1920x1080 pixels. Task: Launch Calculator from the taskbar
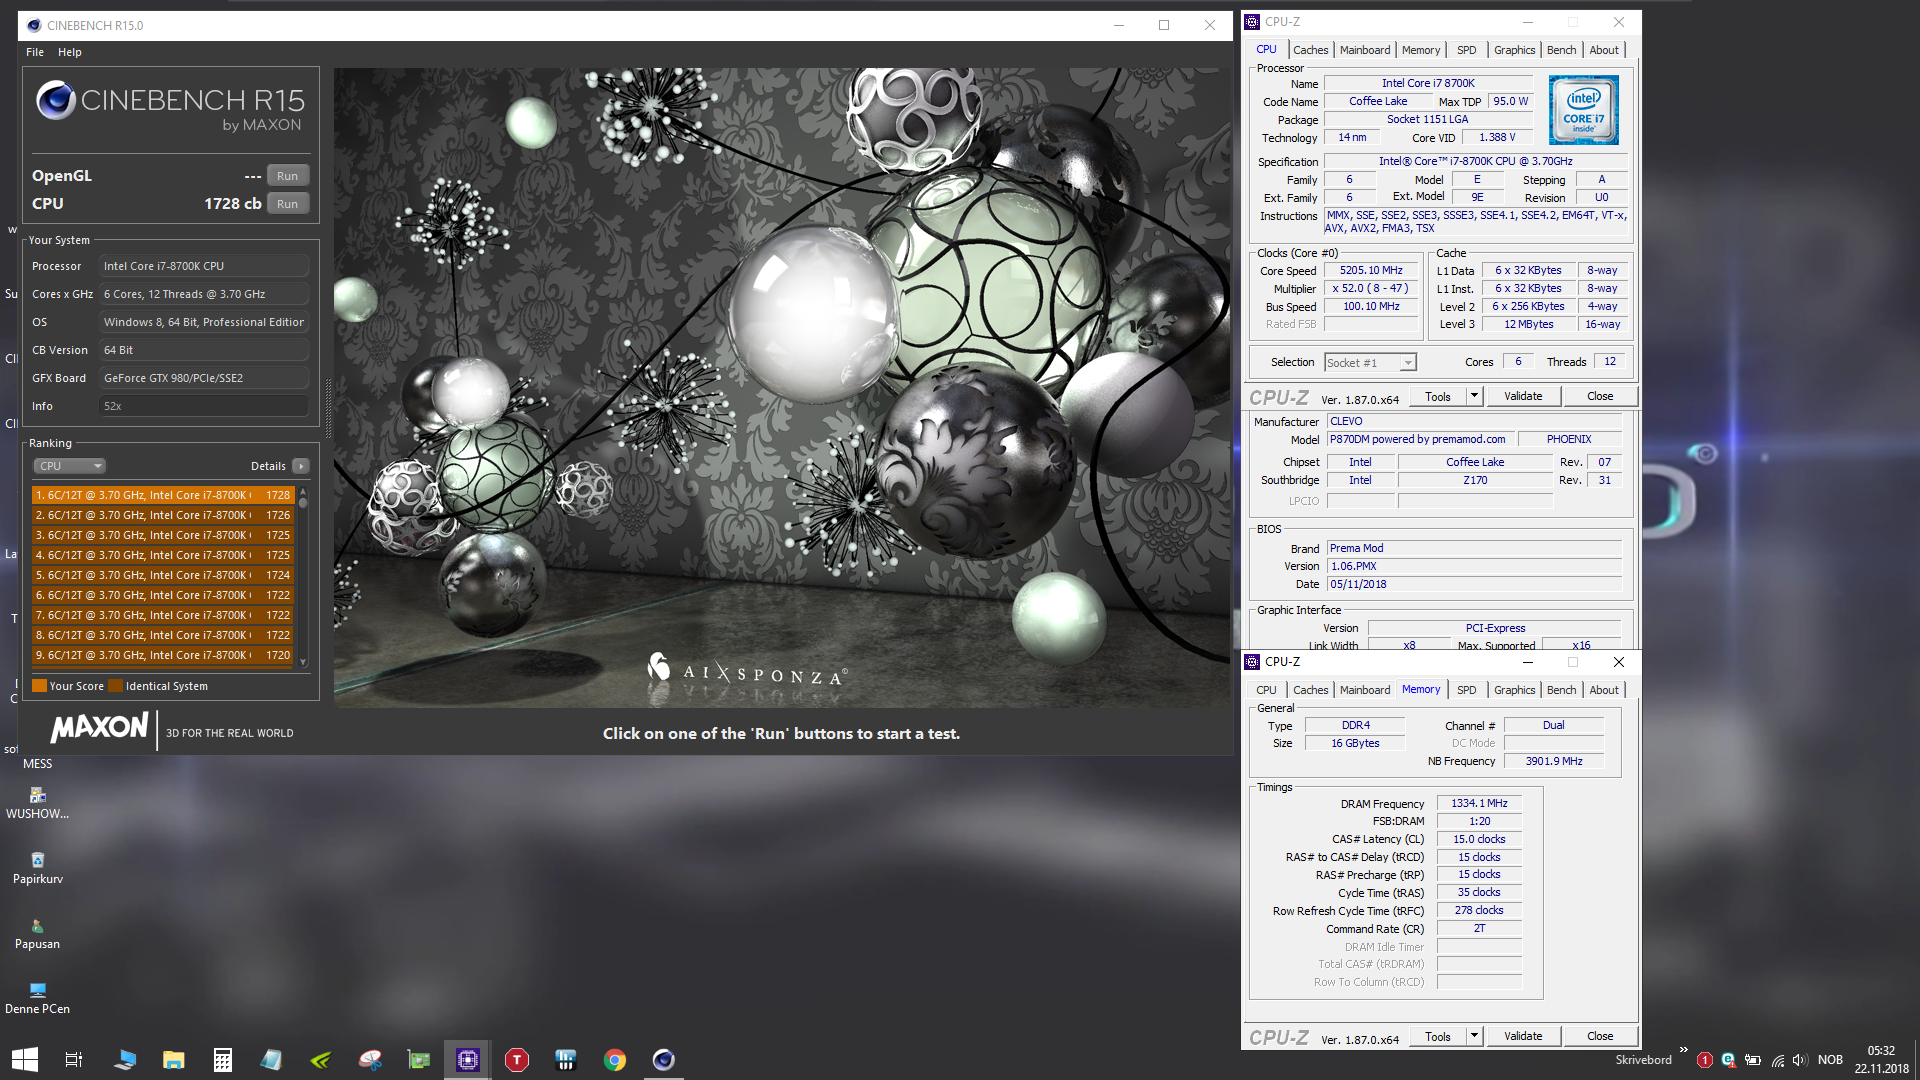point(223,1059)
